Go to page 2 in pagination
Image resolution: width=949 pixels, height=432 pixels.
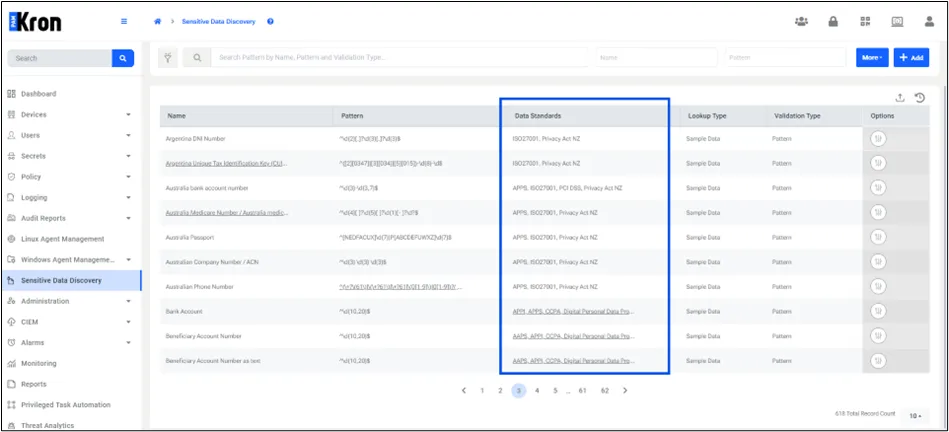pos(500,391)
